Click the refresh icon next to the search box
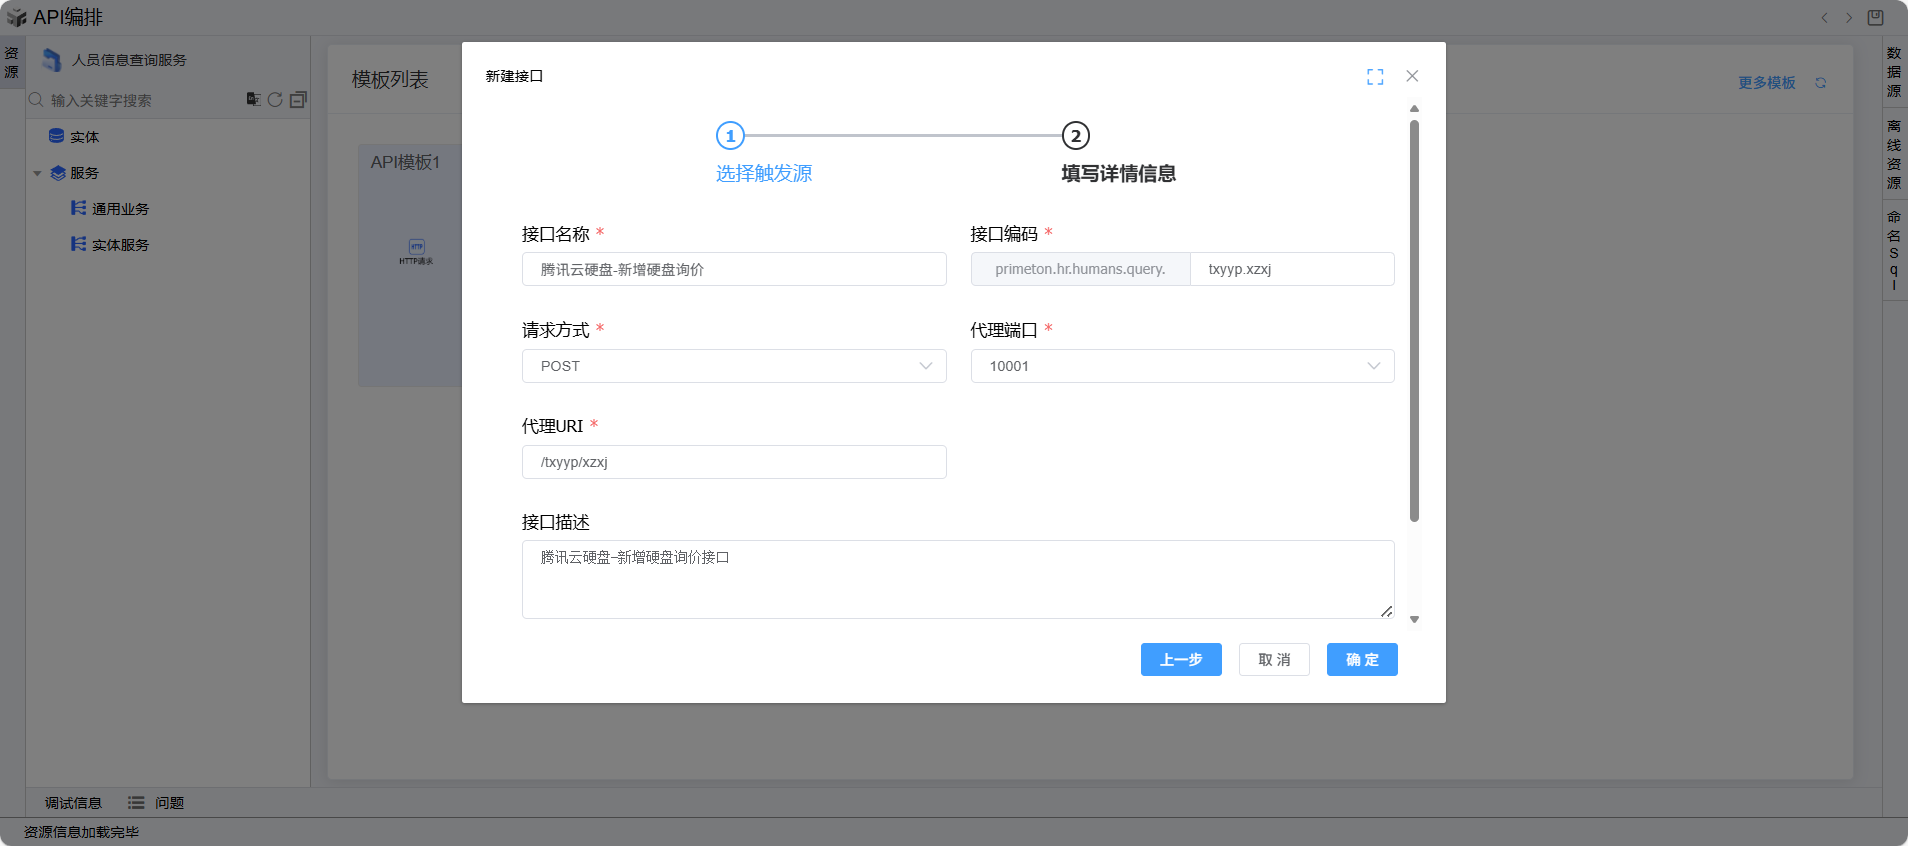Image resolution: width=1908 pixels, height=846 pixels. [275, 100]
